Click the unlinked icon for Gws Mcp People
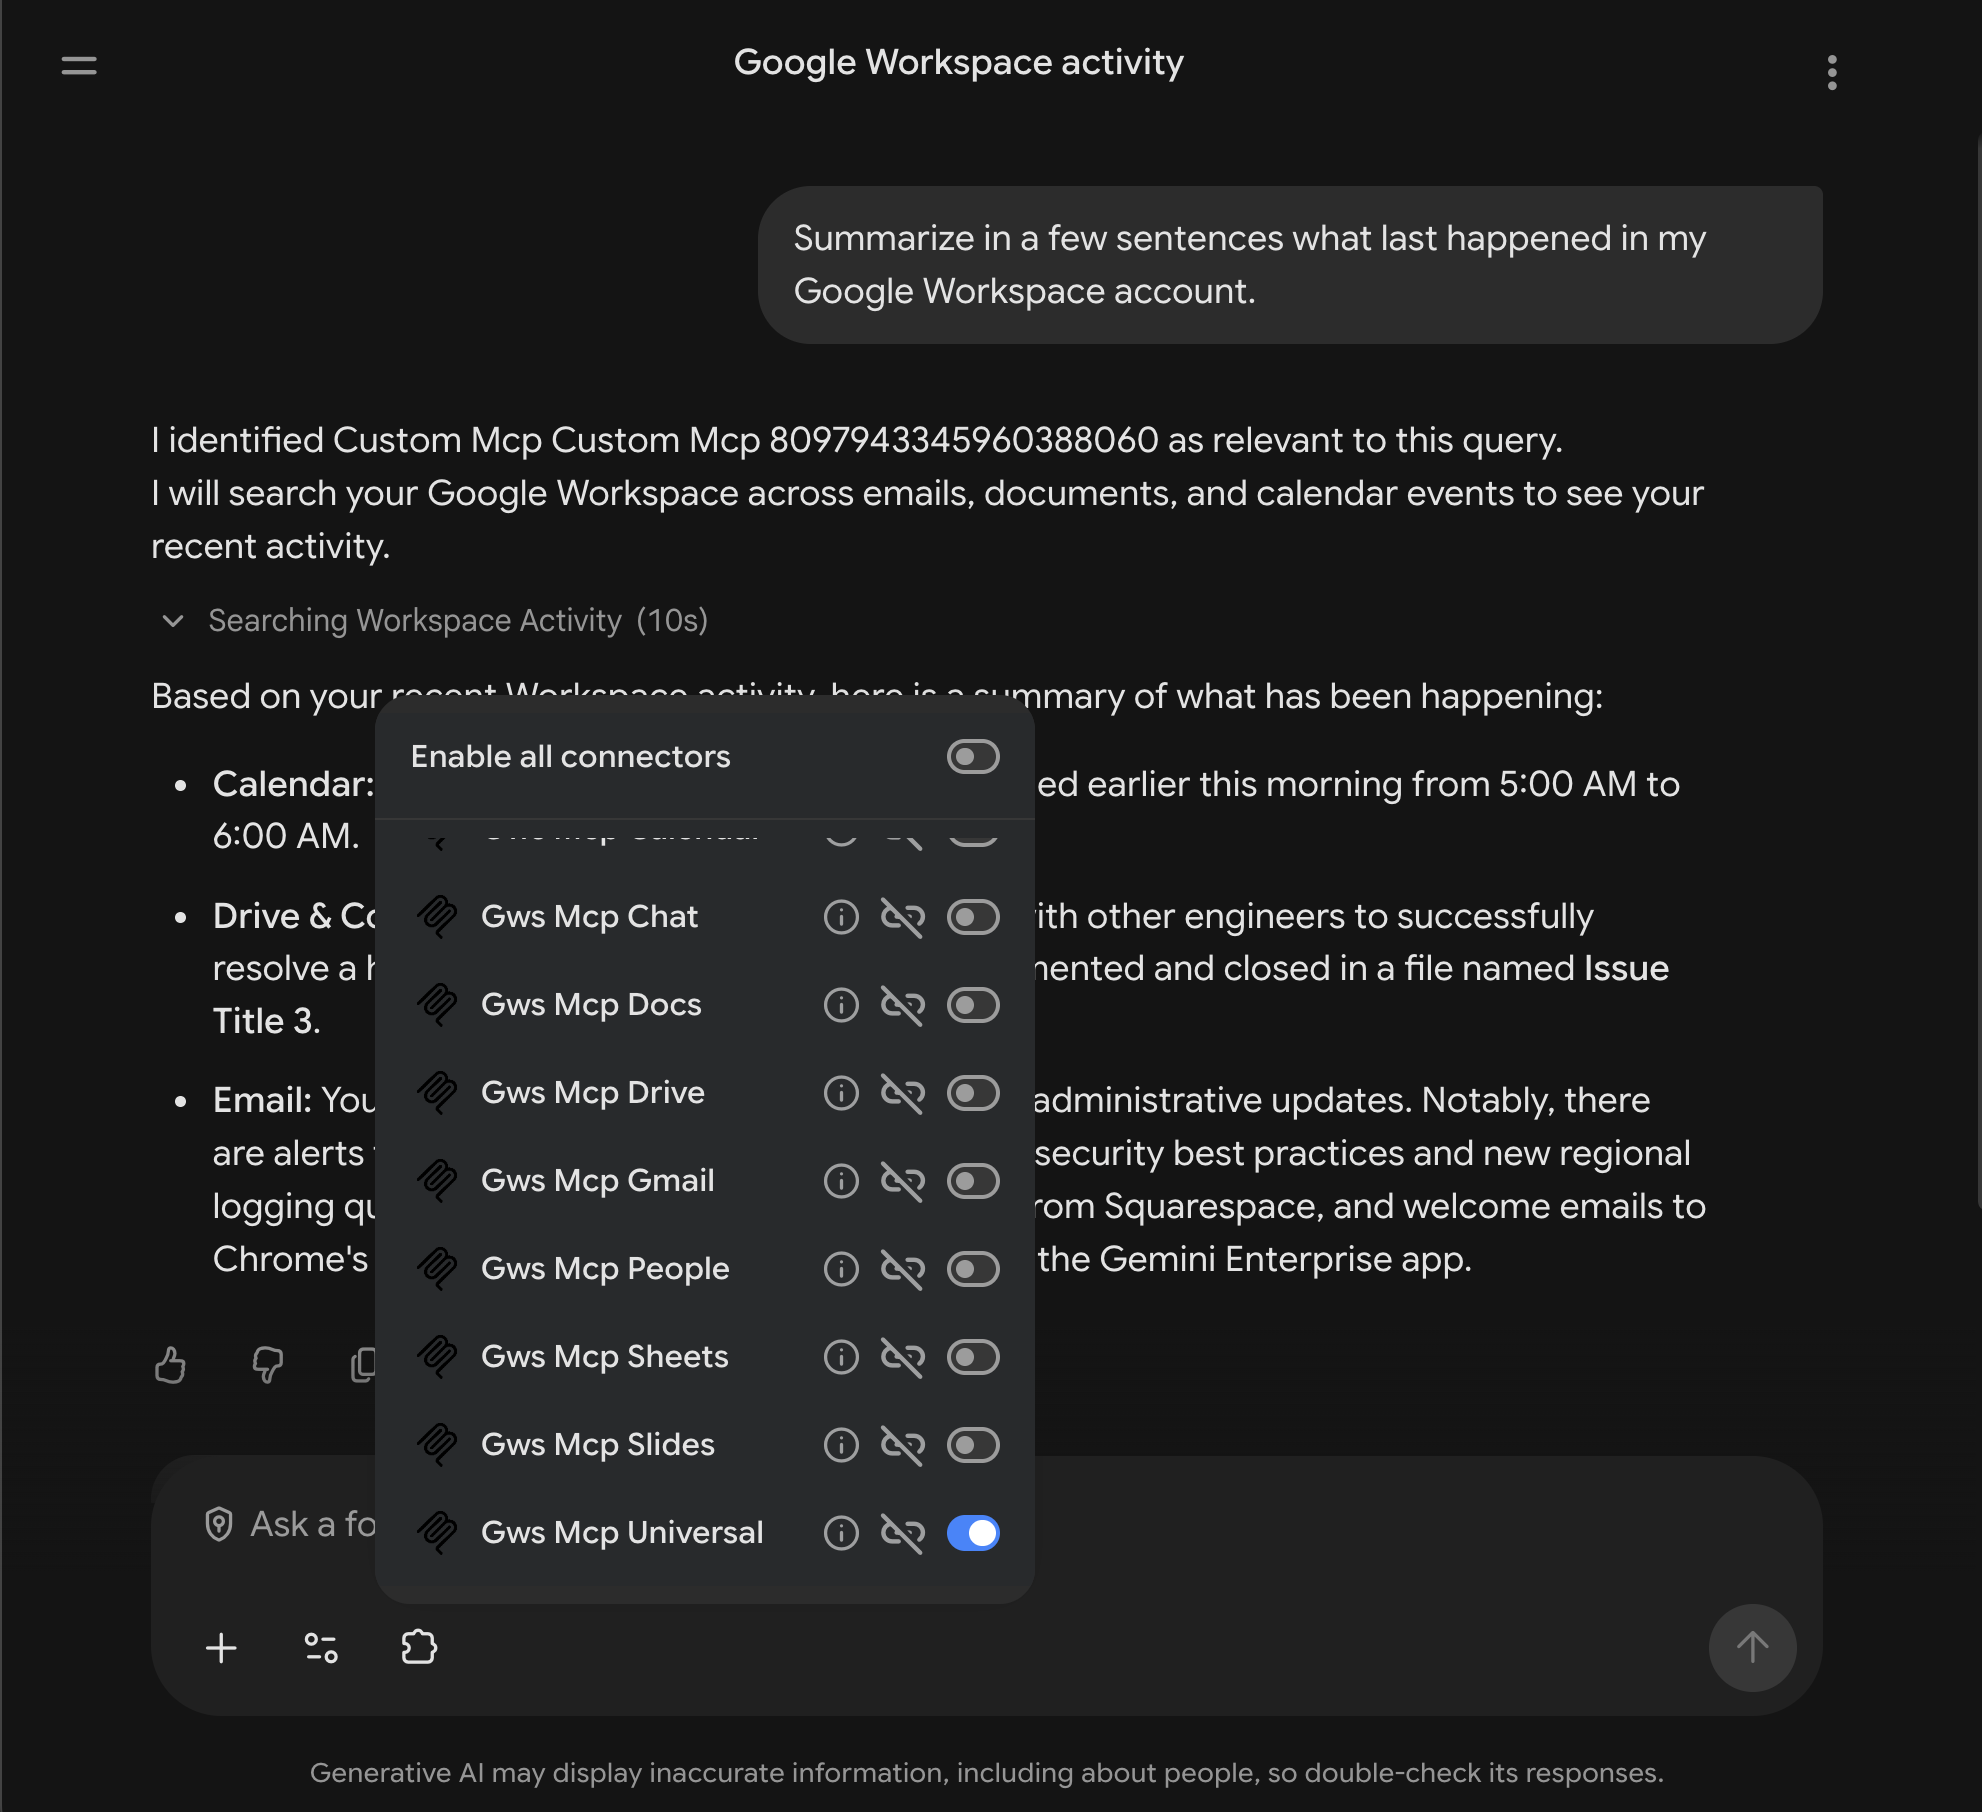 (902, 1269)
